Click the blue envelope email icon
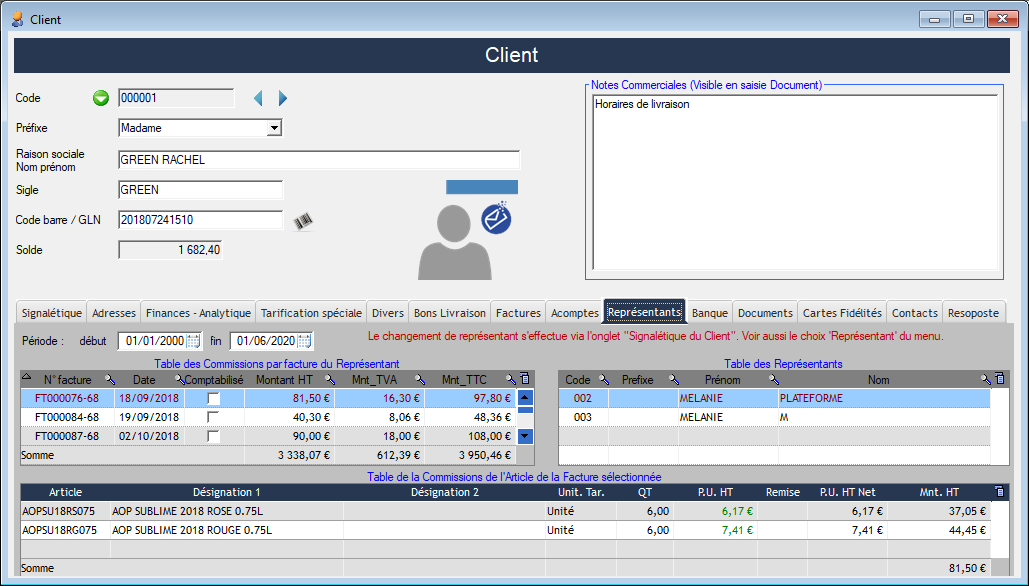The width and height of the screenshot is (1029, 586). [496, 219]
